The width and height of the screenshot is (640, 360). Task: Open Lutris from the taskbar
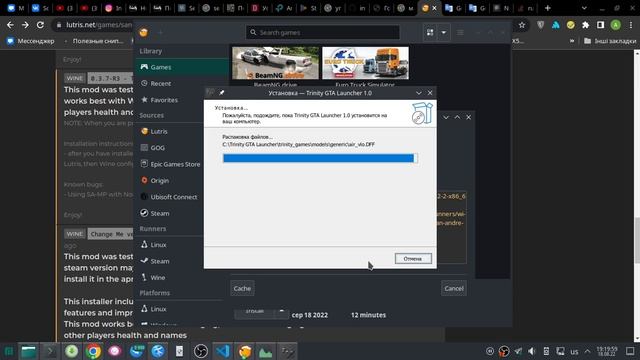(244, 351)
